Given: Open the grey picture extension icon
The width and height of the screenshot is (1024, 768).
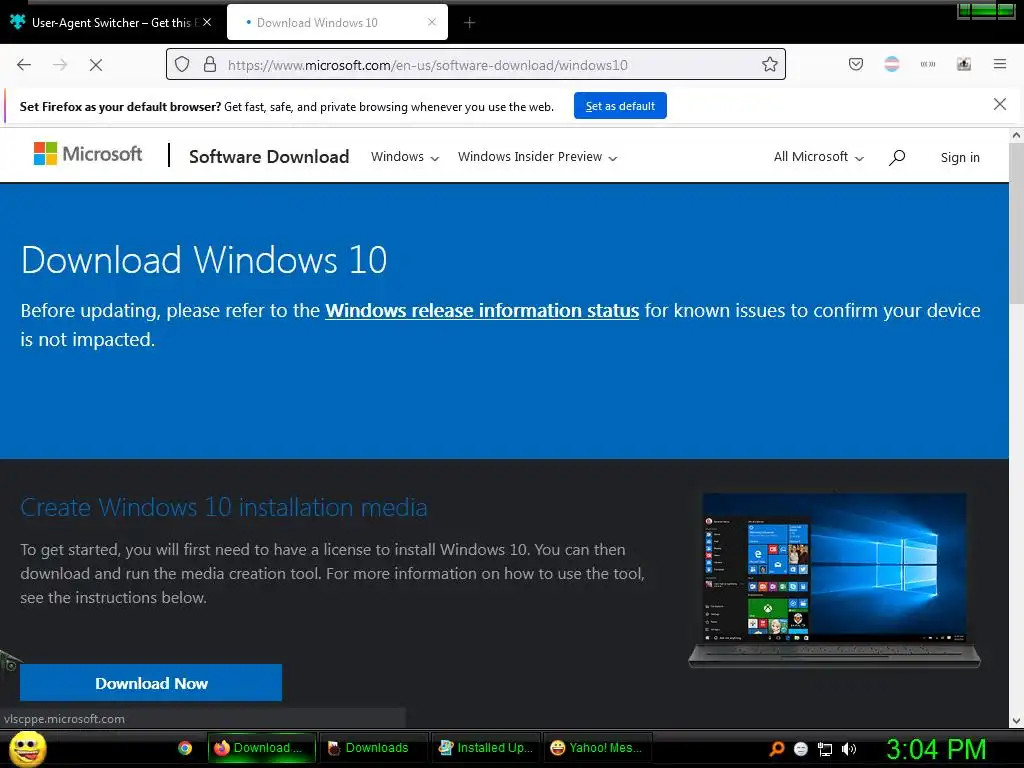Looking at the screenshot, I should coord(964,64).
